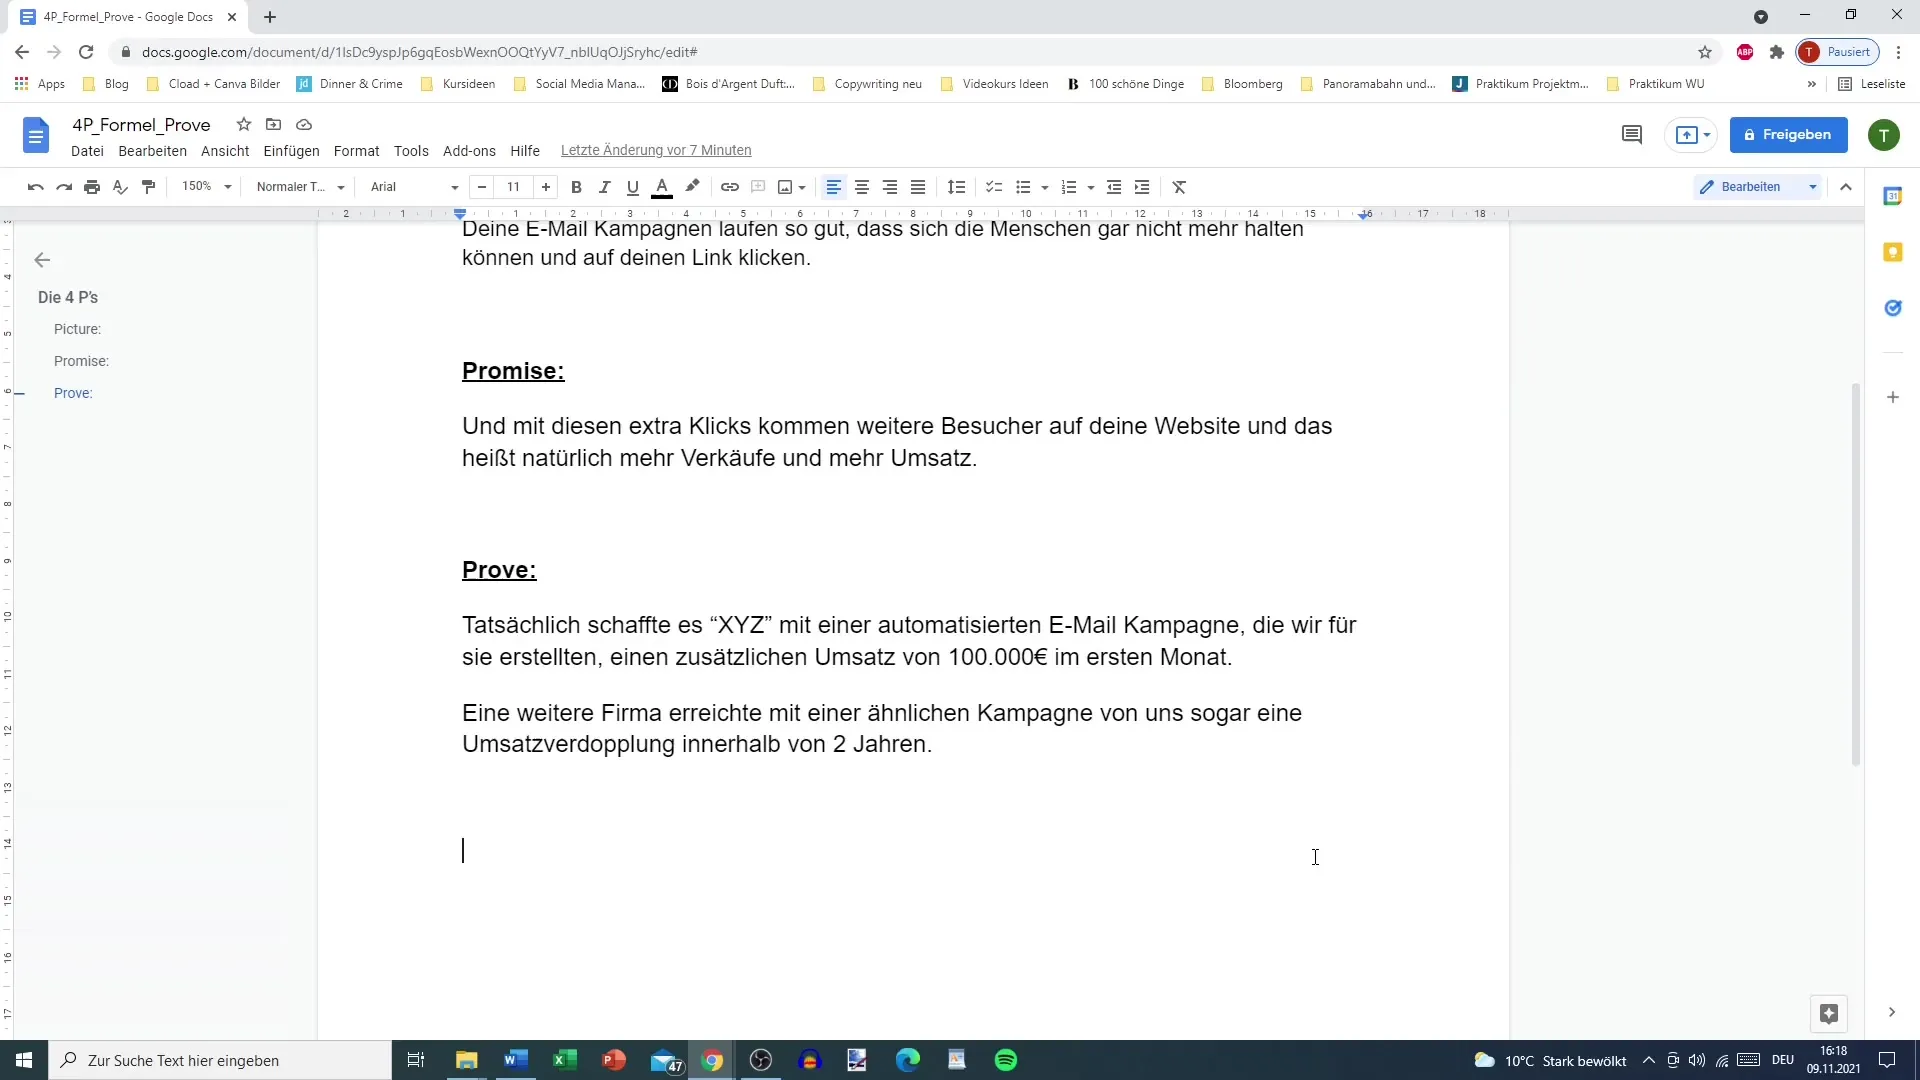Star the document 4P_Formel_Prove

pyautogui.click(x=243, y=124)
